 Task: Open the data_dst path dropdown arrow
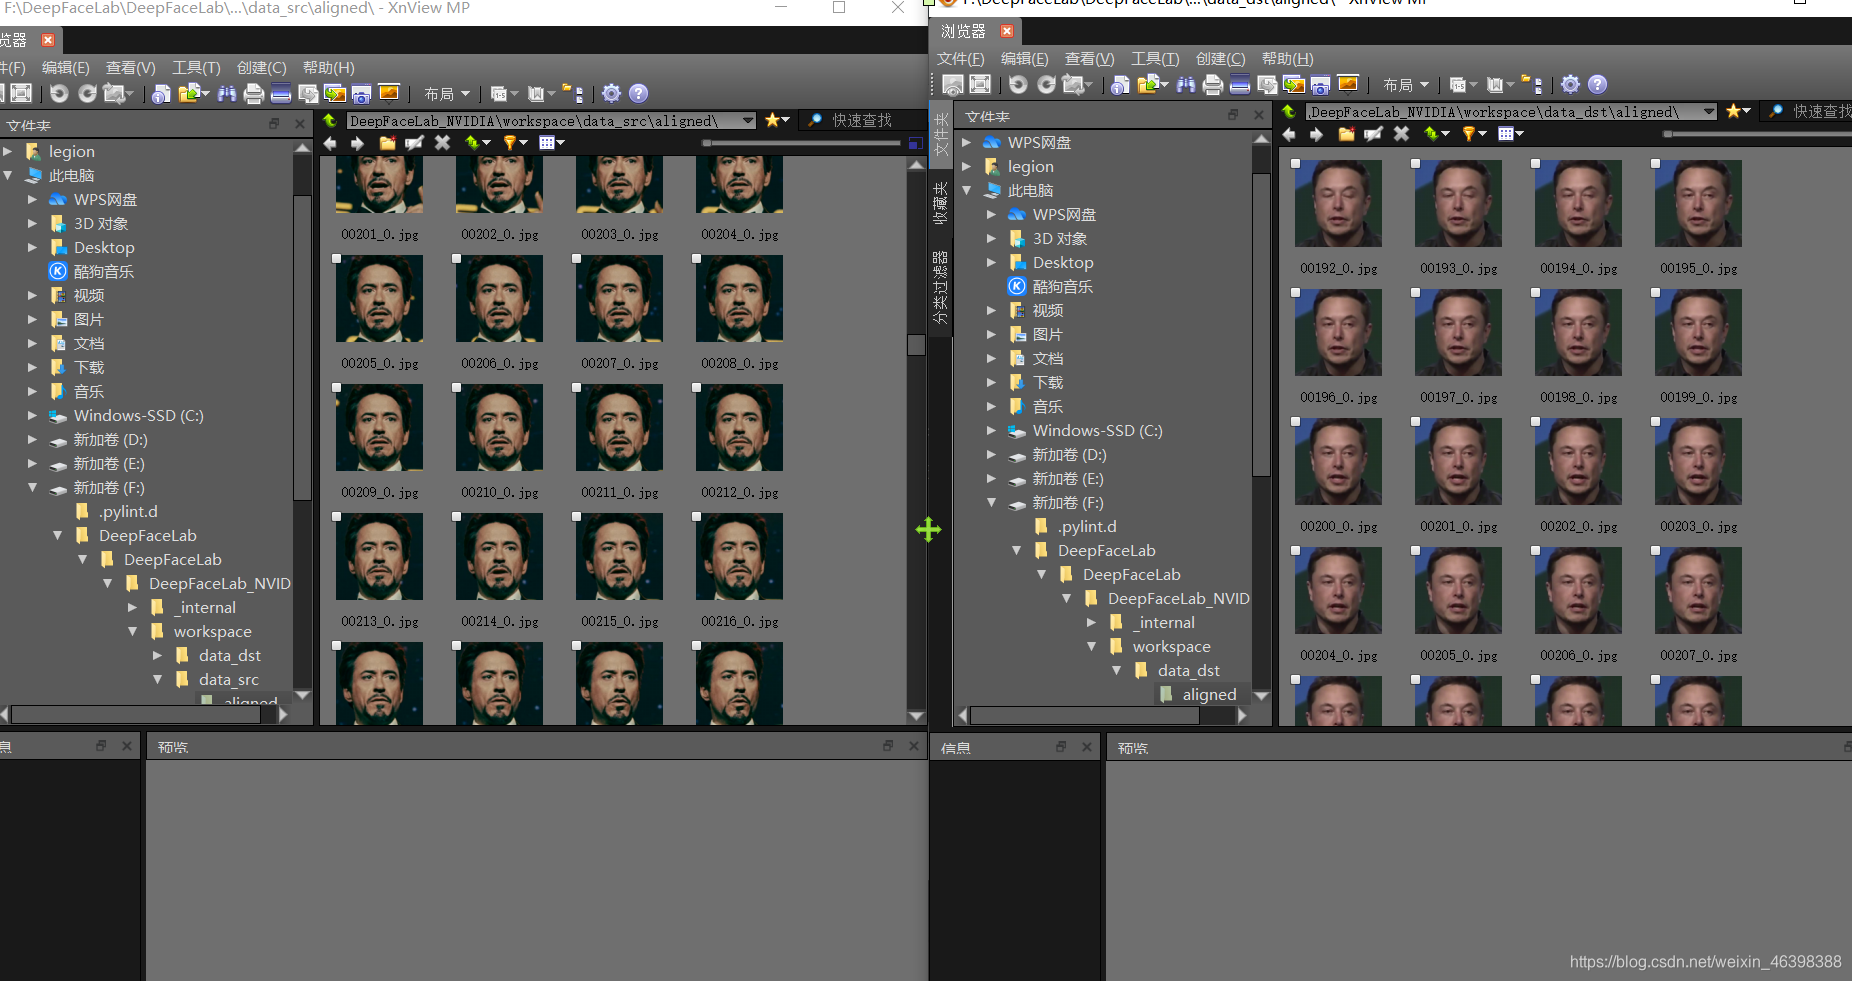point(1709,112)
